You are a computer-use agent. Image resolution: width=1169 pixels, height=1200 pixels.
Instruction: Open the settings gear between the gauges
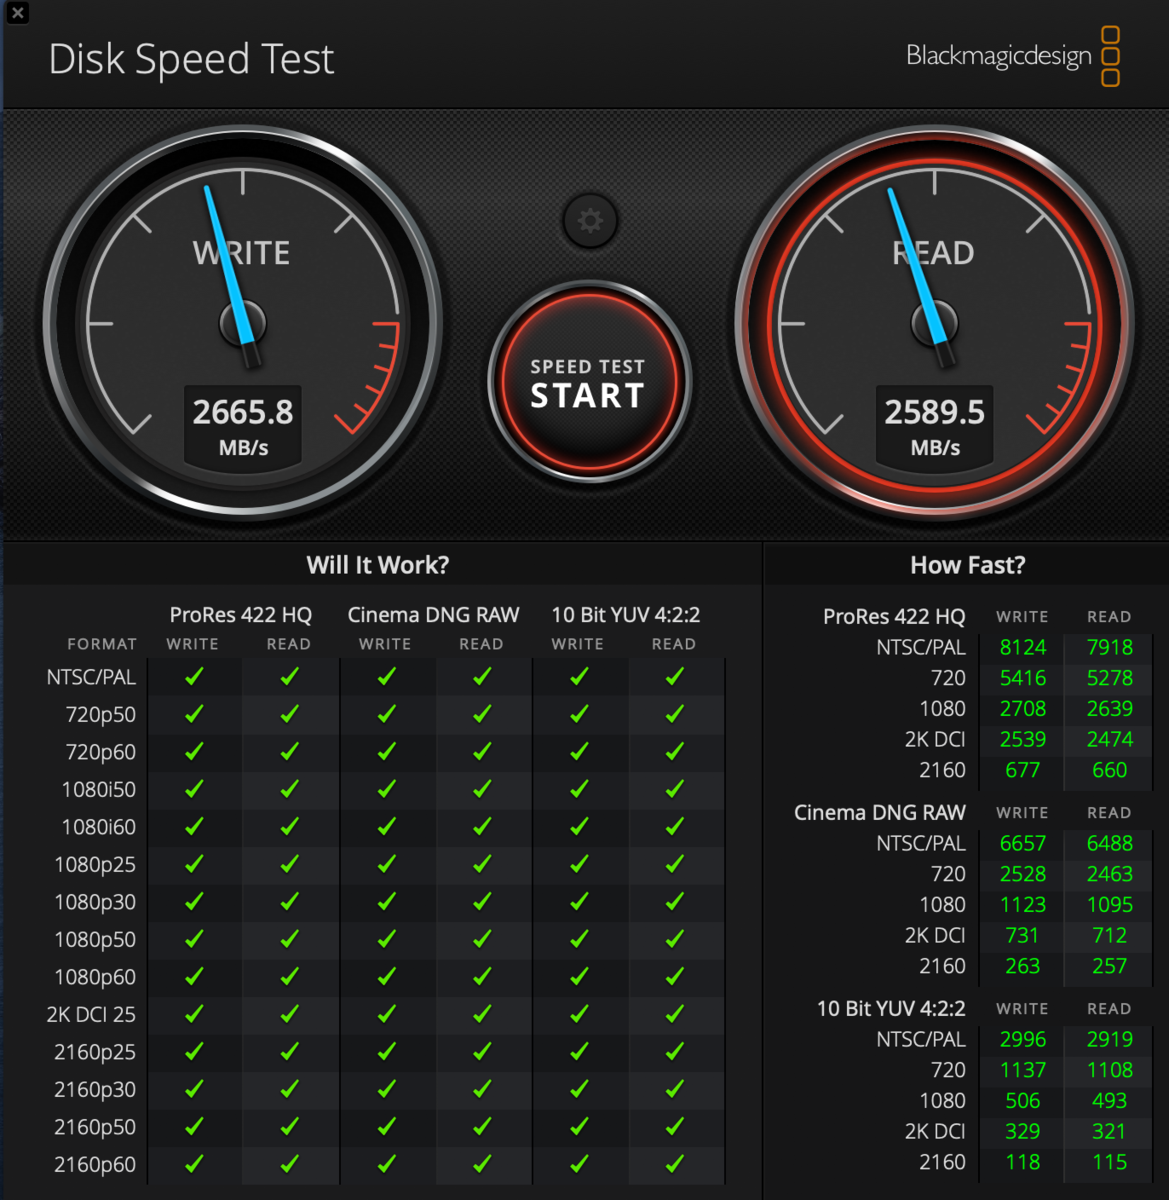[590, 221]
